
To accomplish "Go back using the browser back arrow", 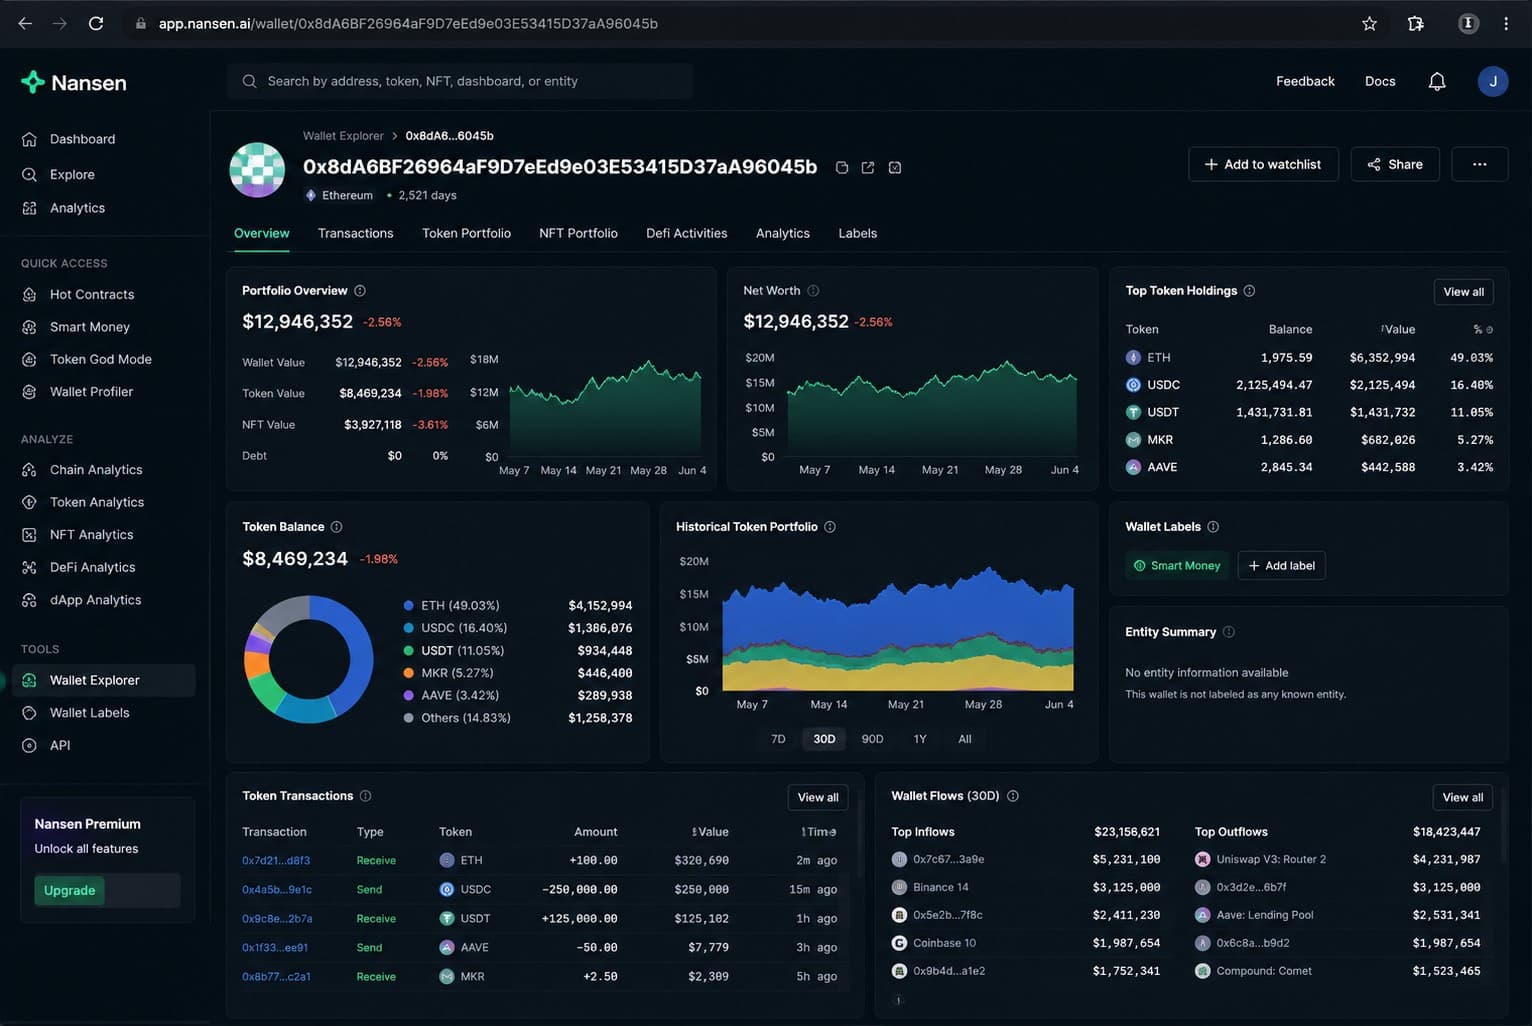I will pos(25,23).
